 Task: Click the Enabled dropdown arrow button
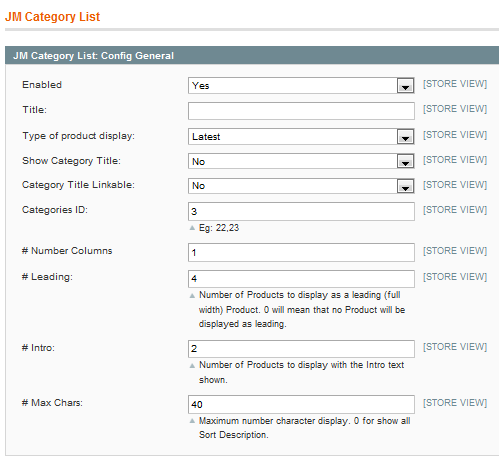405,86
